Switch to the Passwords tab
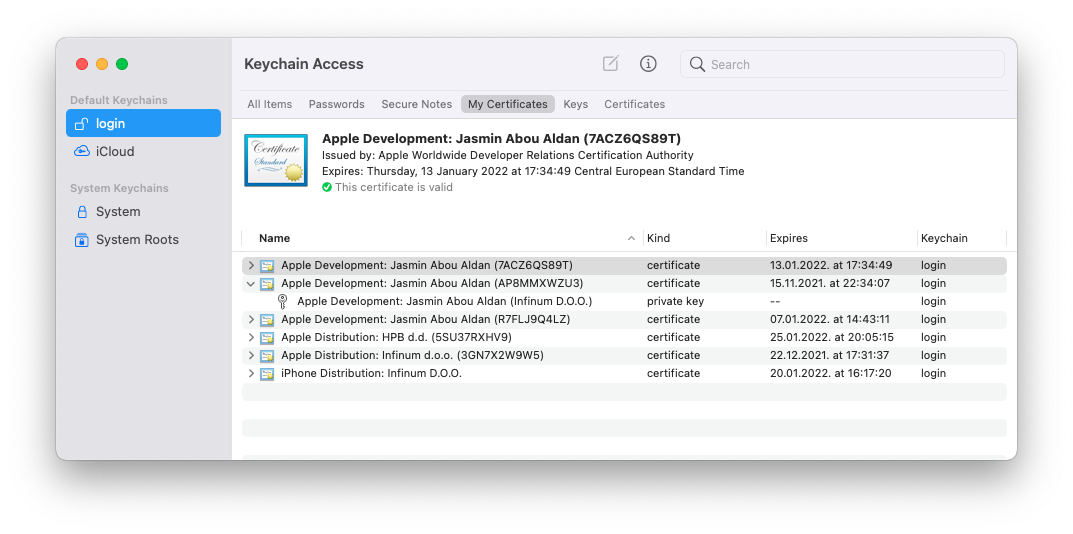This screenshot has height=534, width=1073. (336, 104)
